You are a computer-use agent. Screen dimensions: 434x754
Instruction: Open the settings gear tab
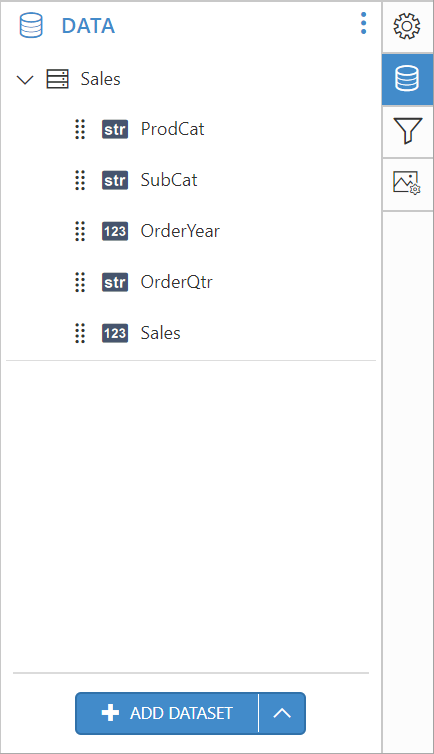(407, 26)
